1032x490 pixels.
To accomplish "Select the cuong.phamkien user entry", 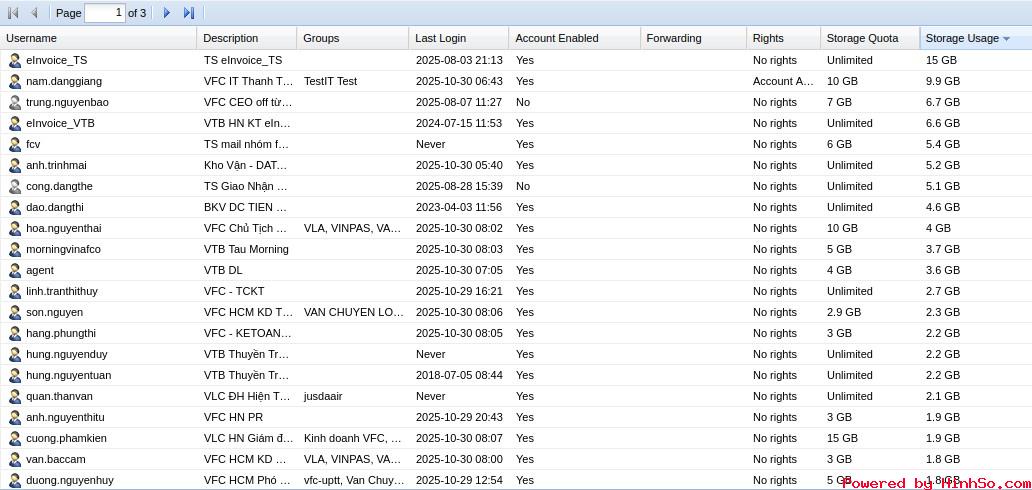I will tap(66, 438).
